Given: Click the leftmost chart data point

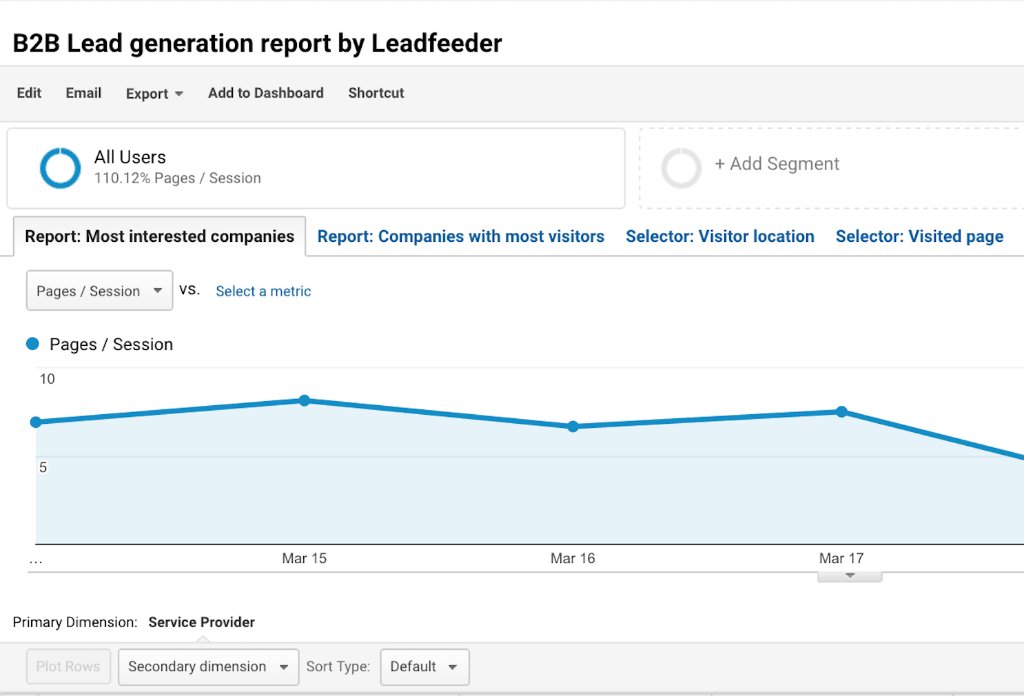Looking at the screenshot, I should tap(37, 422).
